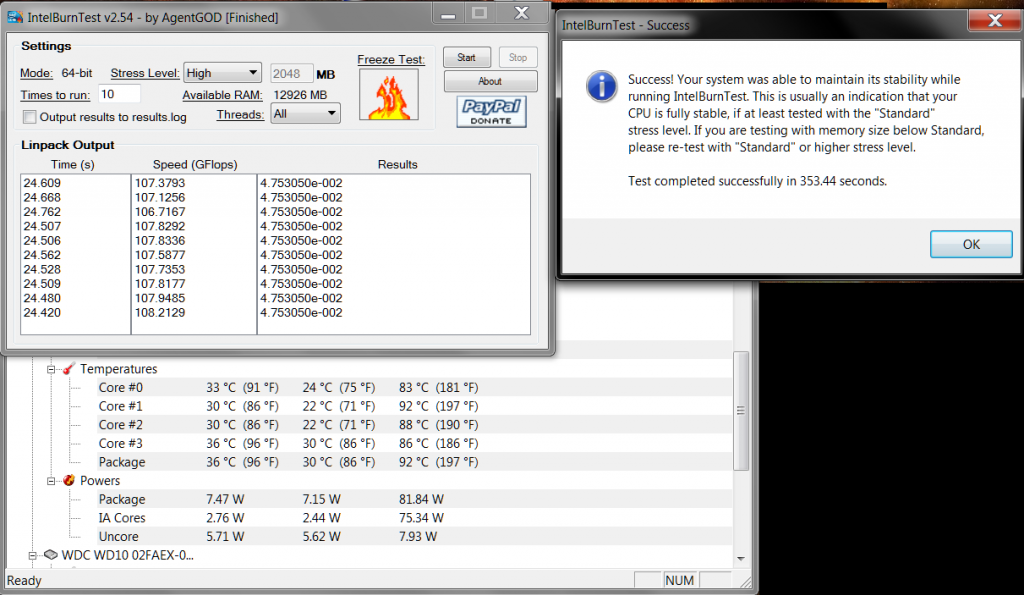Click the Time (s) column header
The width and height of the screenshot is (1024, 595).
[x=72, y=165]
